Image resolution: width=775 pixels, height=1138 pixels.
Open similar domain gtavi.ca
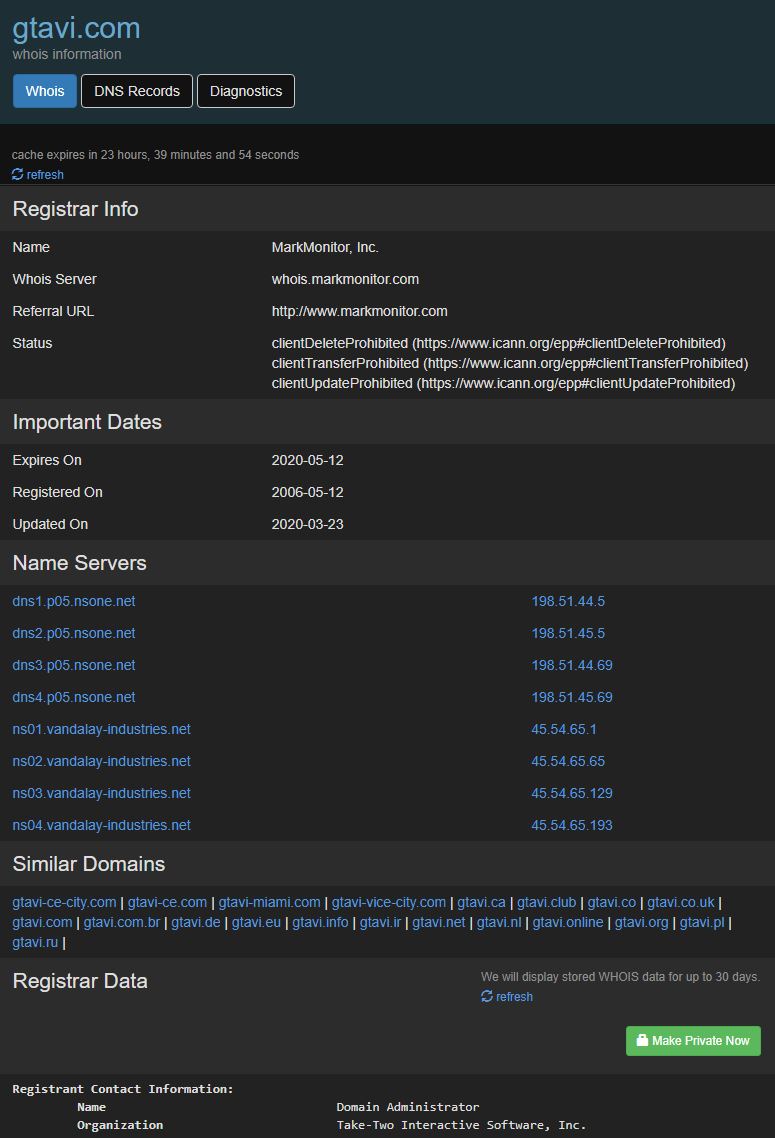[481, 902]
